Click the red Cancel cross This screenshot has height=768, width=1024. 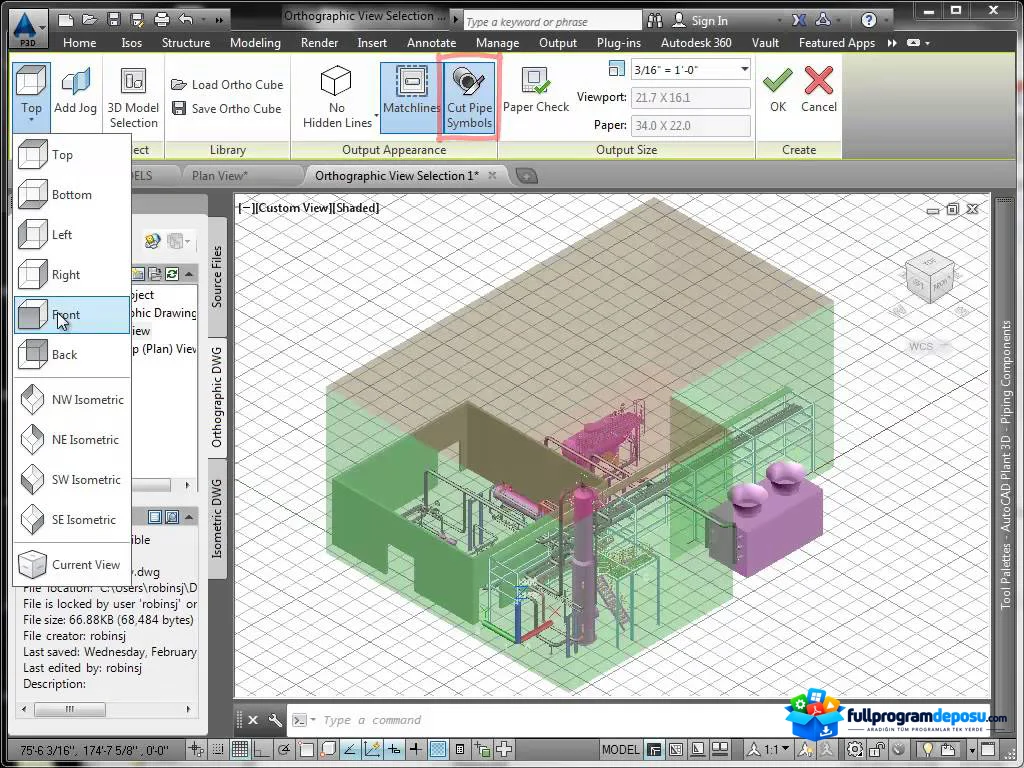pos(818,90)
